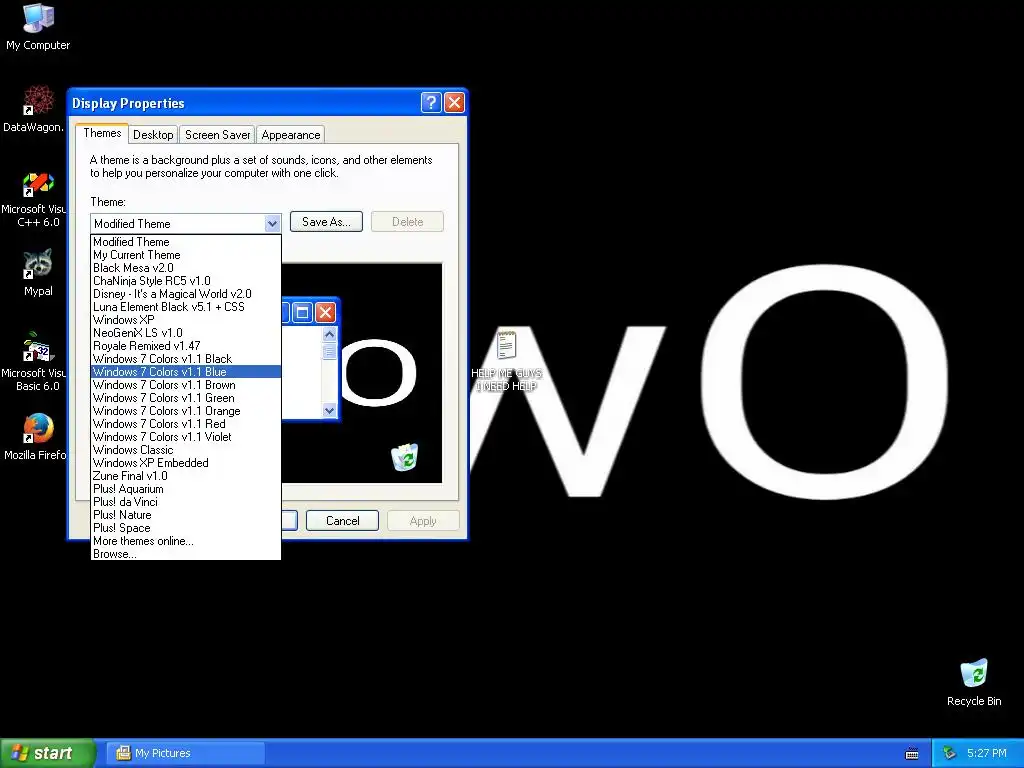Choose Black Mesa v2.0 theme
This screenshot has height=768, width=1024.
(185, 268)
